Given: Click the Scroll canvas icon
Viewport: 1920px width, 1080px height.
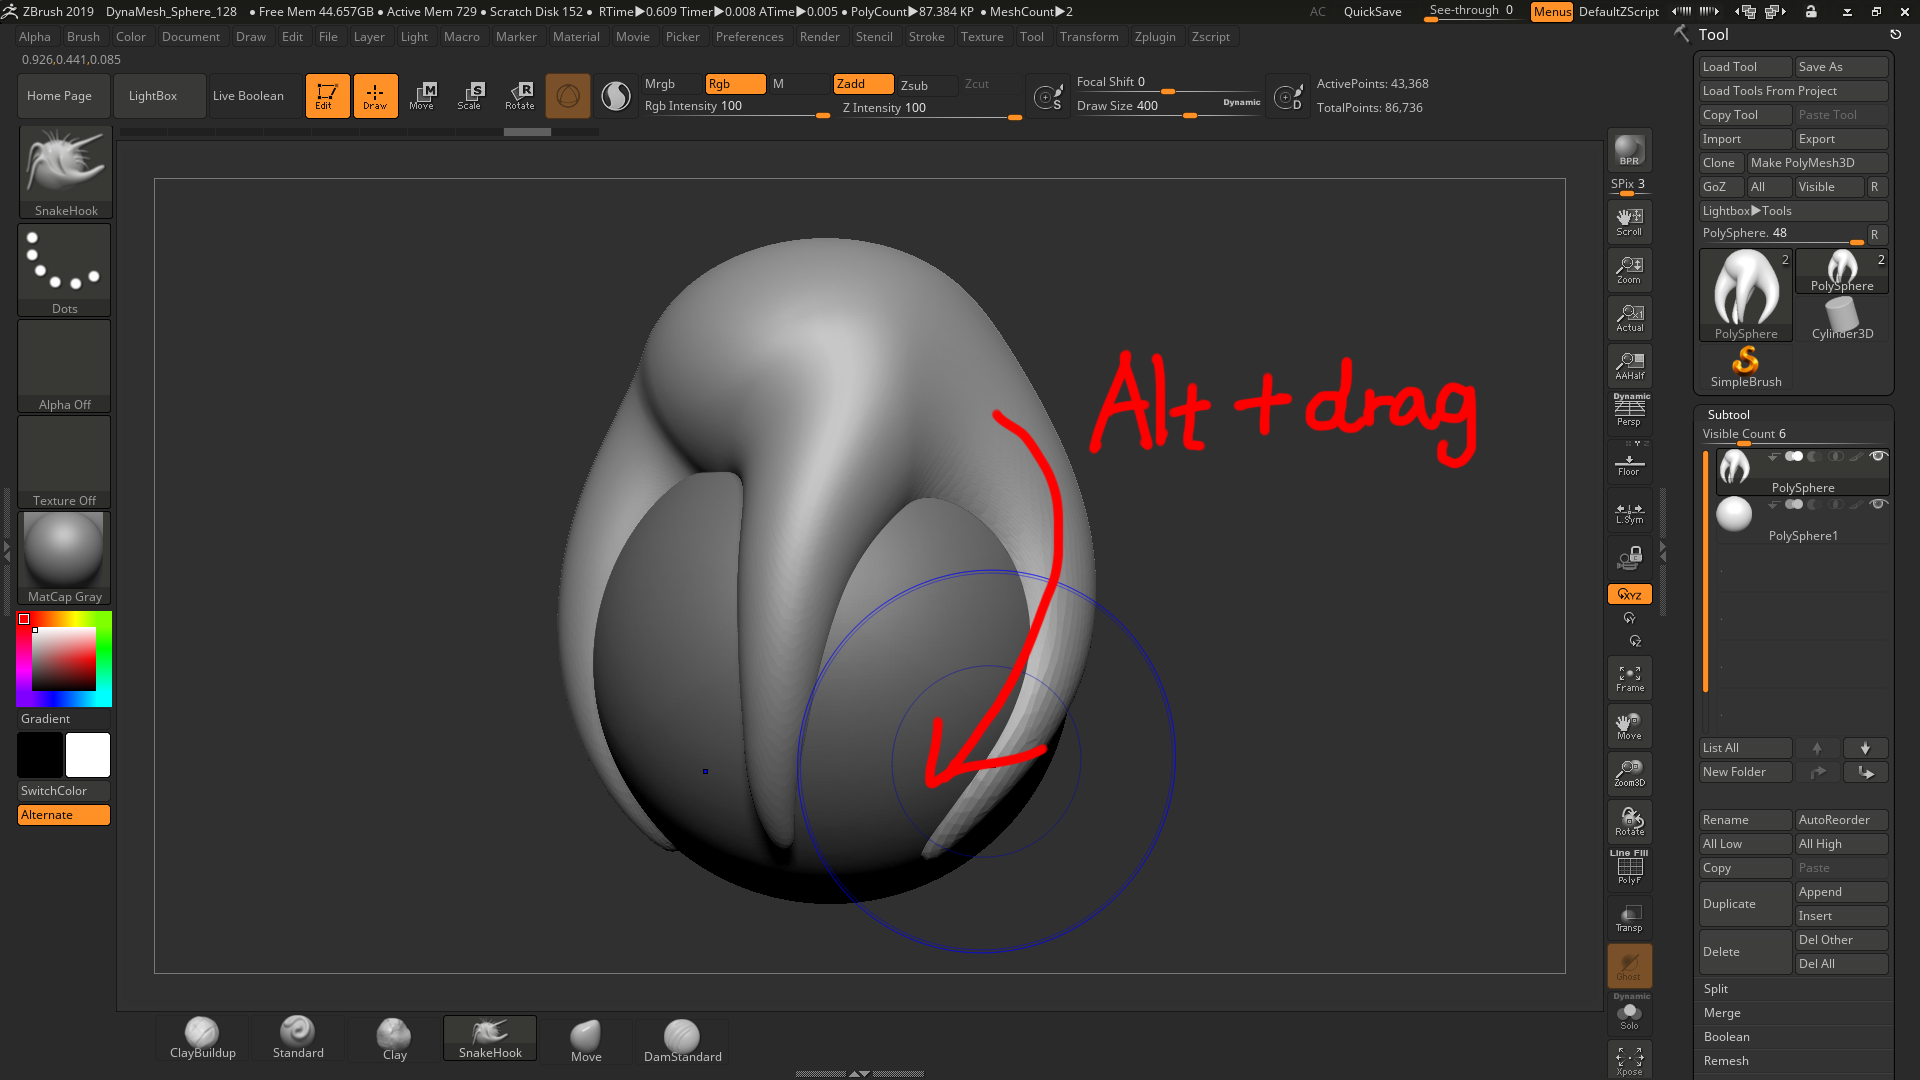Looking at the screenshot, I should (x=1629, y=222).
